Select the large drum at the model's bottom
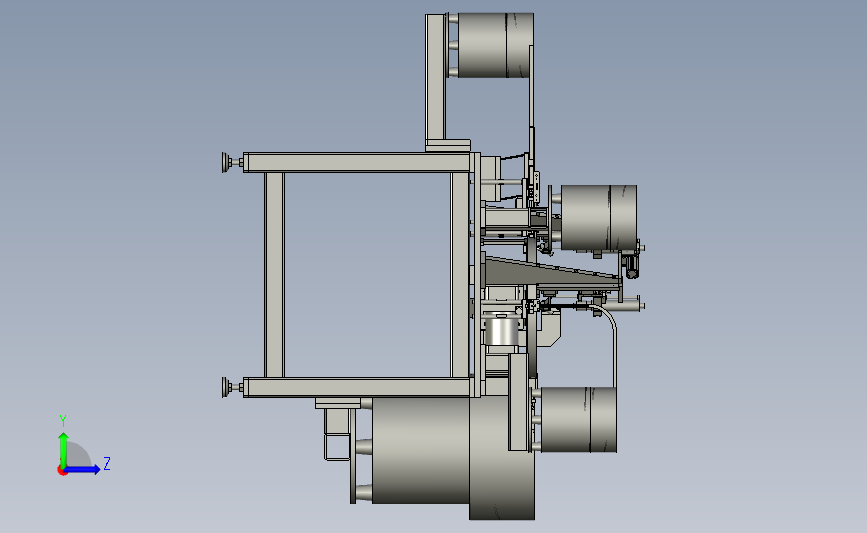This screenshot has height=533, width=867. pyautogui.click(x=453, y=456)
